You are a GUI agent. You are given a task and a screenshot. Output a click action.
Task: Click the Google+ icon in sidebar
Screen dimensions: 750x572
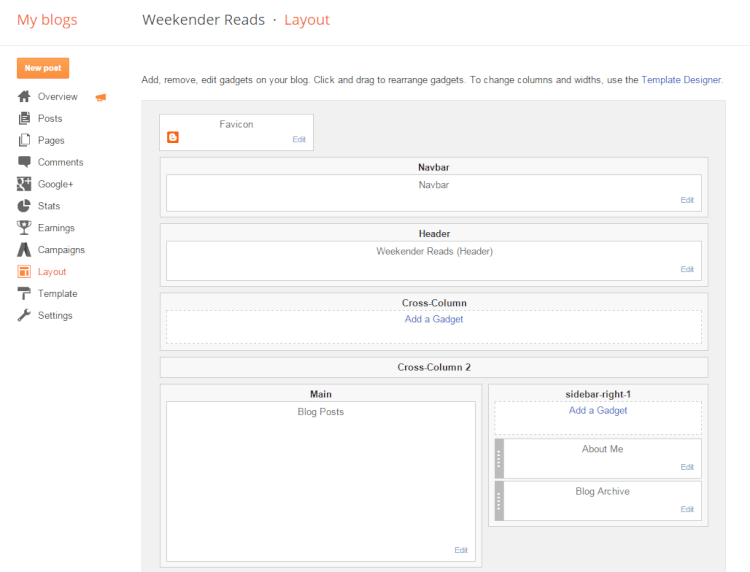[x=24, y=184]
